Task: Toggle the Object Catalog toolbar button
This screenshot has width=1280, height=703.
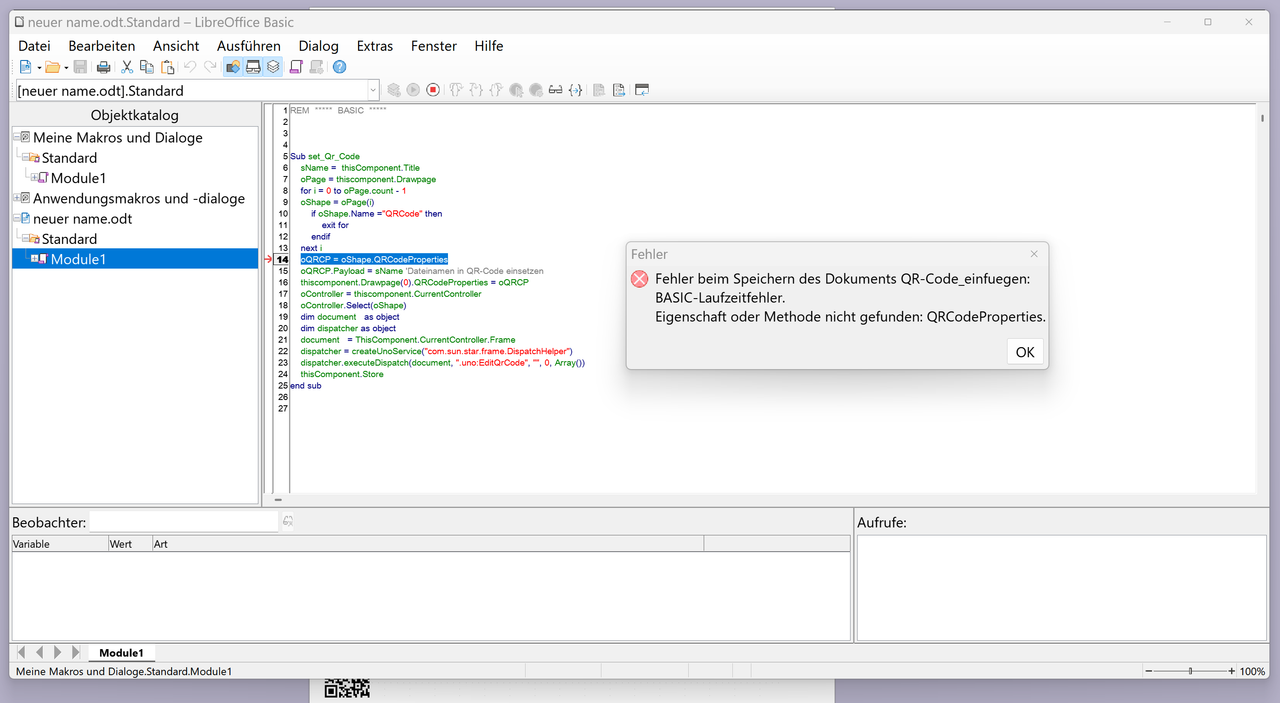Action: 232,67
